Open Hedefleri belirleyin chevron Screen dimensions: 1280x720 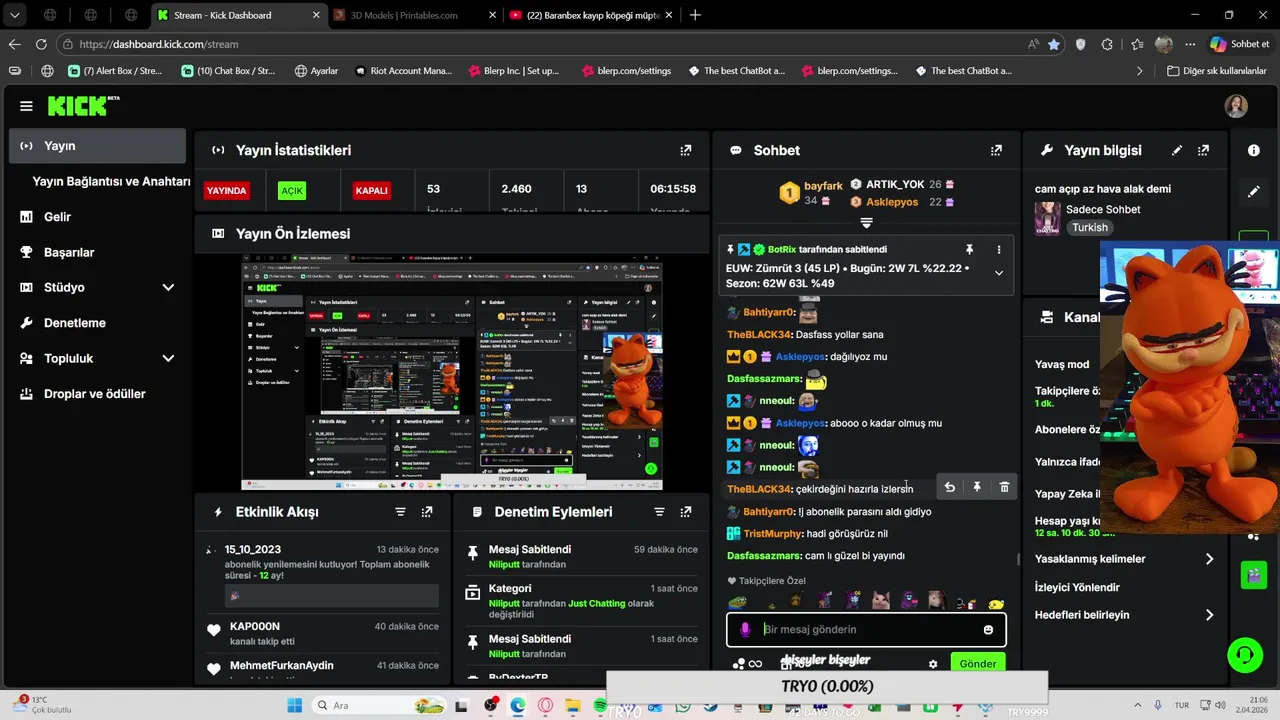(x=1209, y=615)
